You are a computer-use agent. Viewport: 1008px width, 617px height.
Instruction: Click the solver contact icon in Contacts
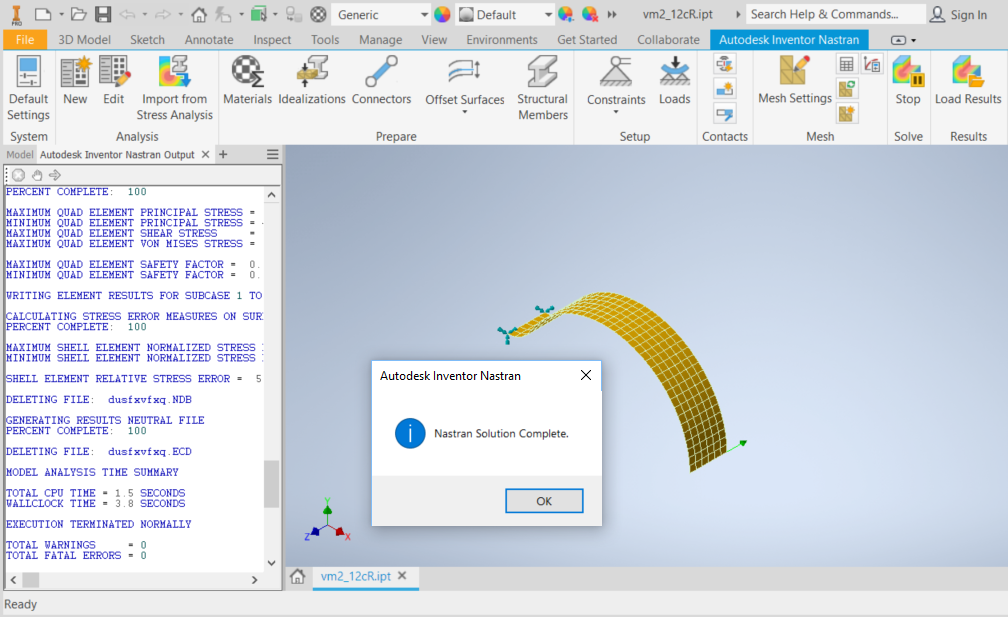click(x=724, y=114)
